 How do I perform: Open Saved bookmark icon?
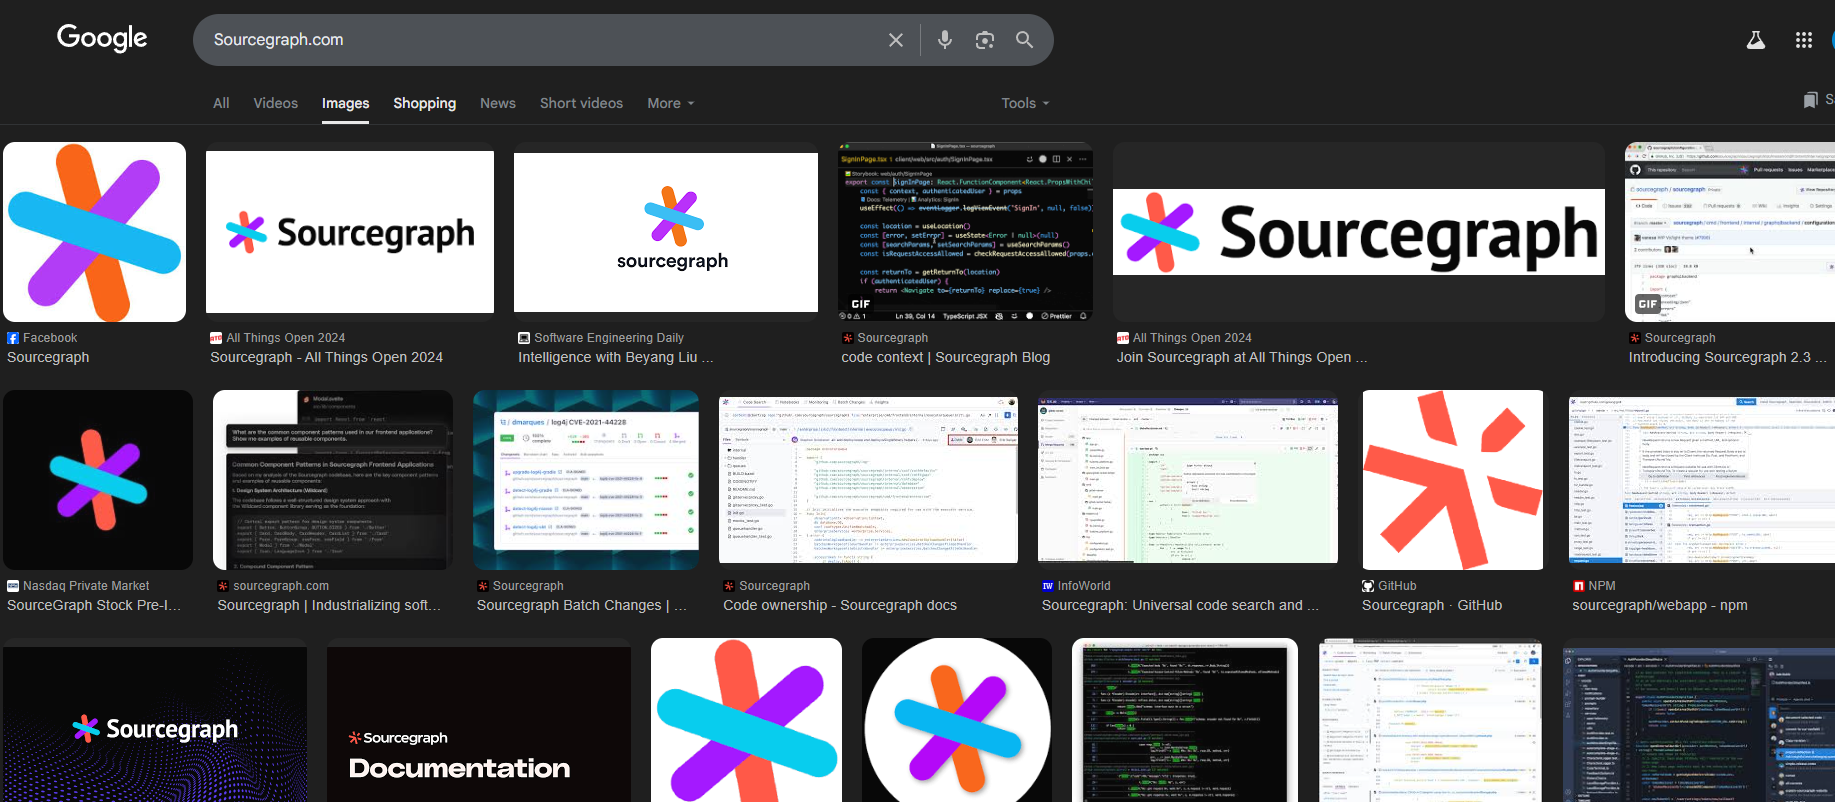point(1811,100)
